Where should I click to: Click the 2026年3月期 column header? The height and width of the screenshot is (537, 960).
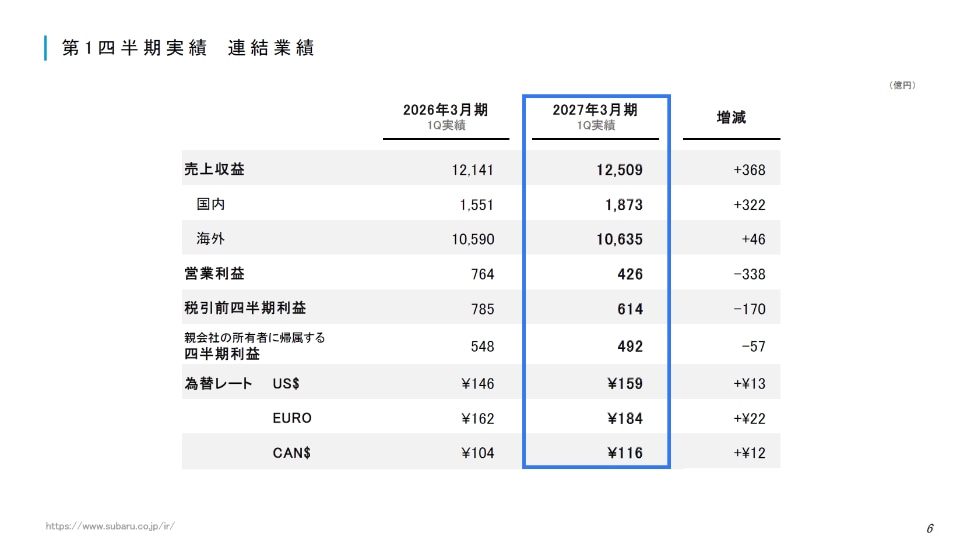click(446, 116)
